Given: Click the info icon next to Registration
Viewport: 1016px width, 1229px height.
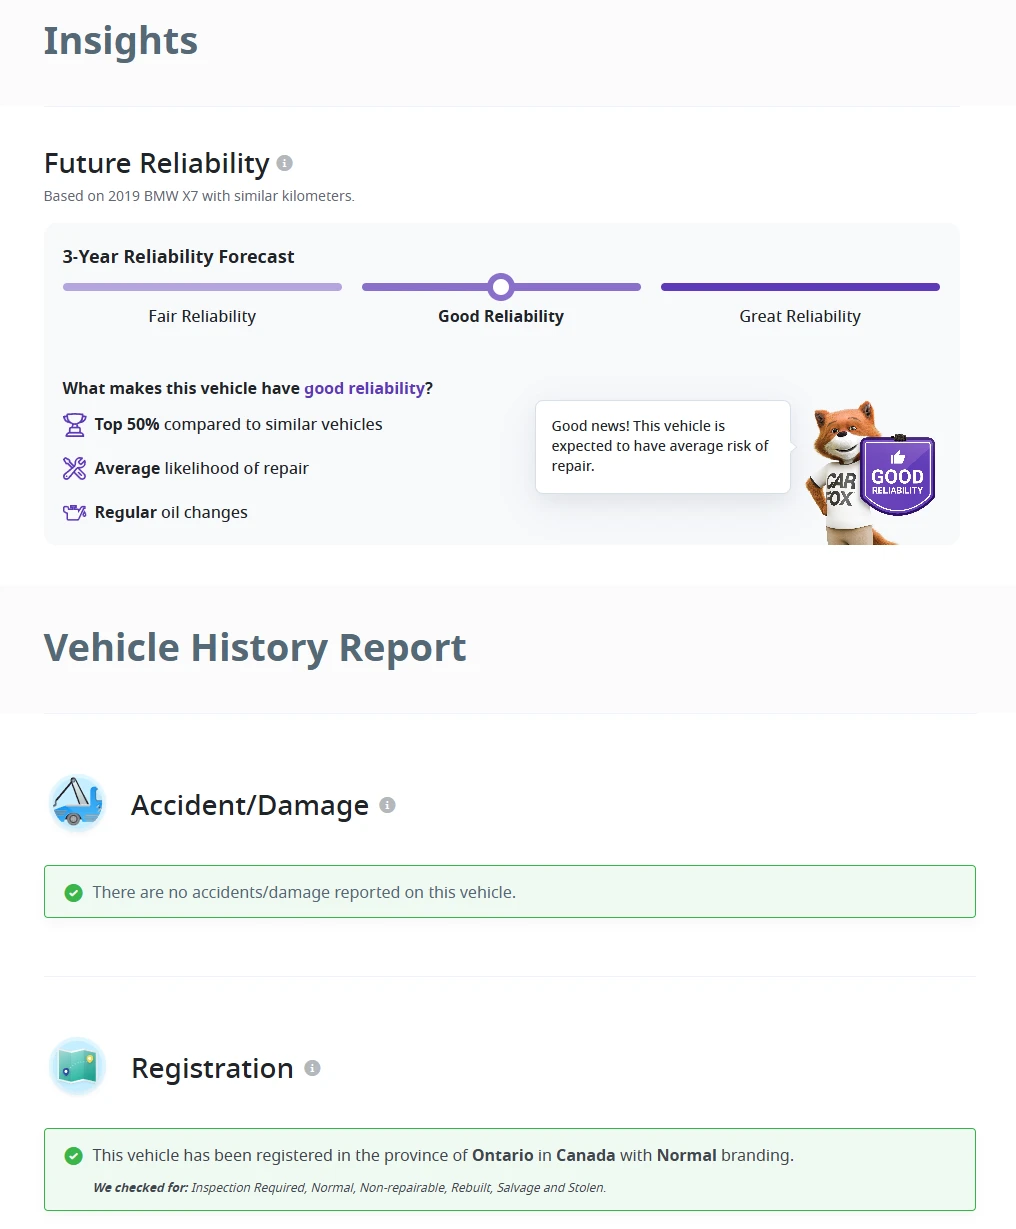Looking at the screenshot, I should pyautogui.click(x=312, y=1068).
